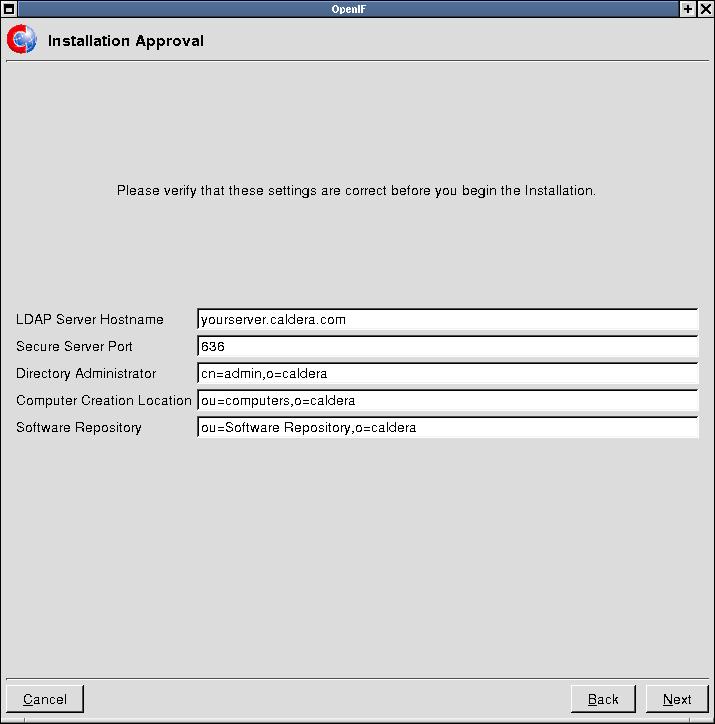The width and height of the screenshot is (715, 724).
Task: Click the Secure Server Port label
Action: click(x=74, y=347)
